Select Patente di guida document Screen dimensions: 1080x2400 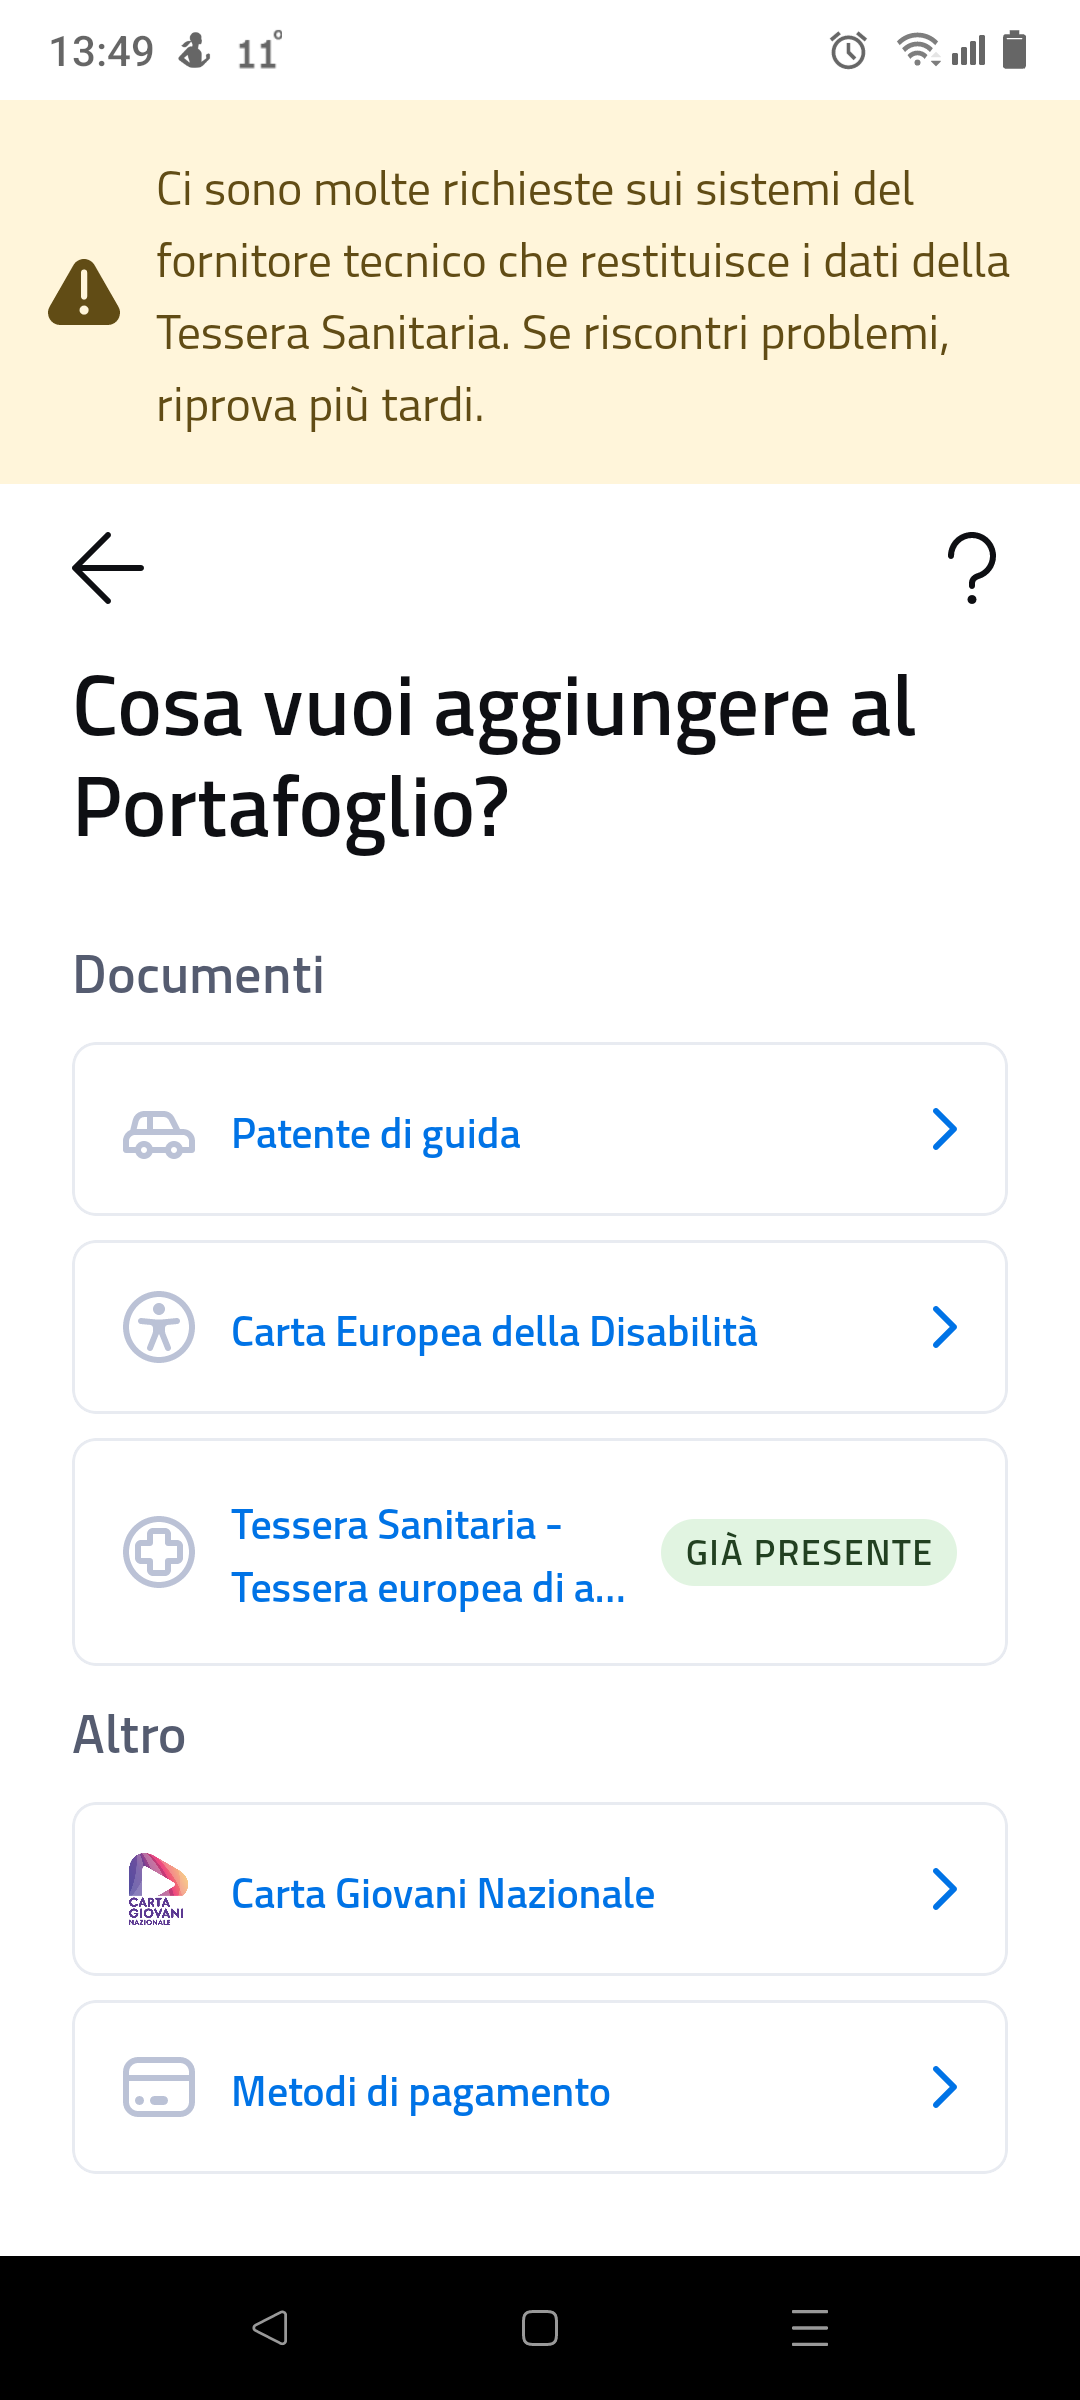click(x=376, y=1134)
